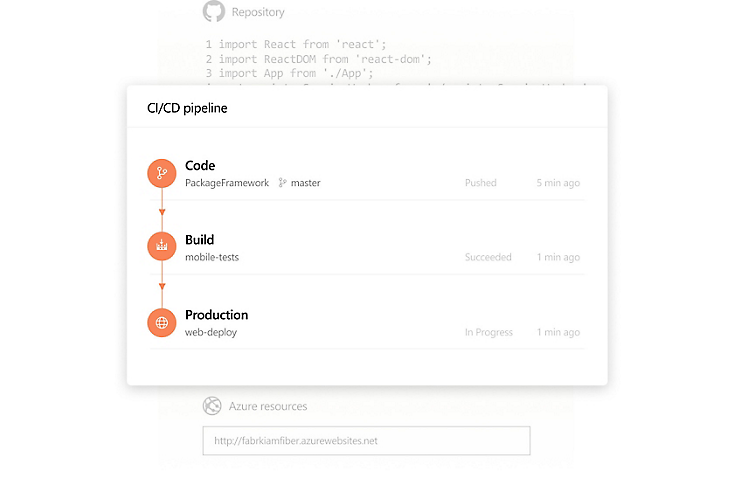Select the master branch label
734x478 pixels.
tap(305, 183)
